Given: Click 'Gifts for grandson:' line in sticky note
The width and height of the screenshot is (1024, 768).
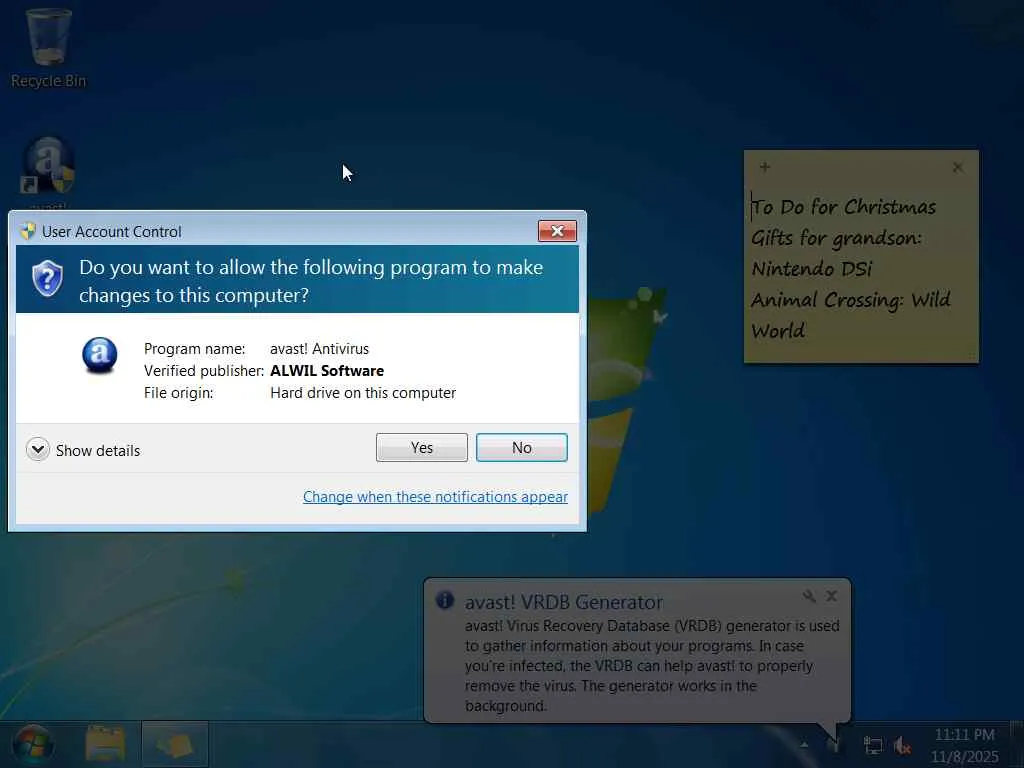Looking at the screenshot, I should [x=836, y=238].
